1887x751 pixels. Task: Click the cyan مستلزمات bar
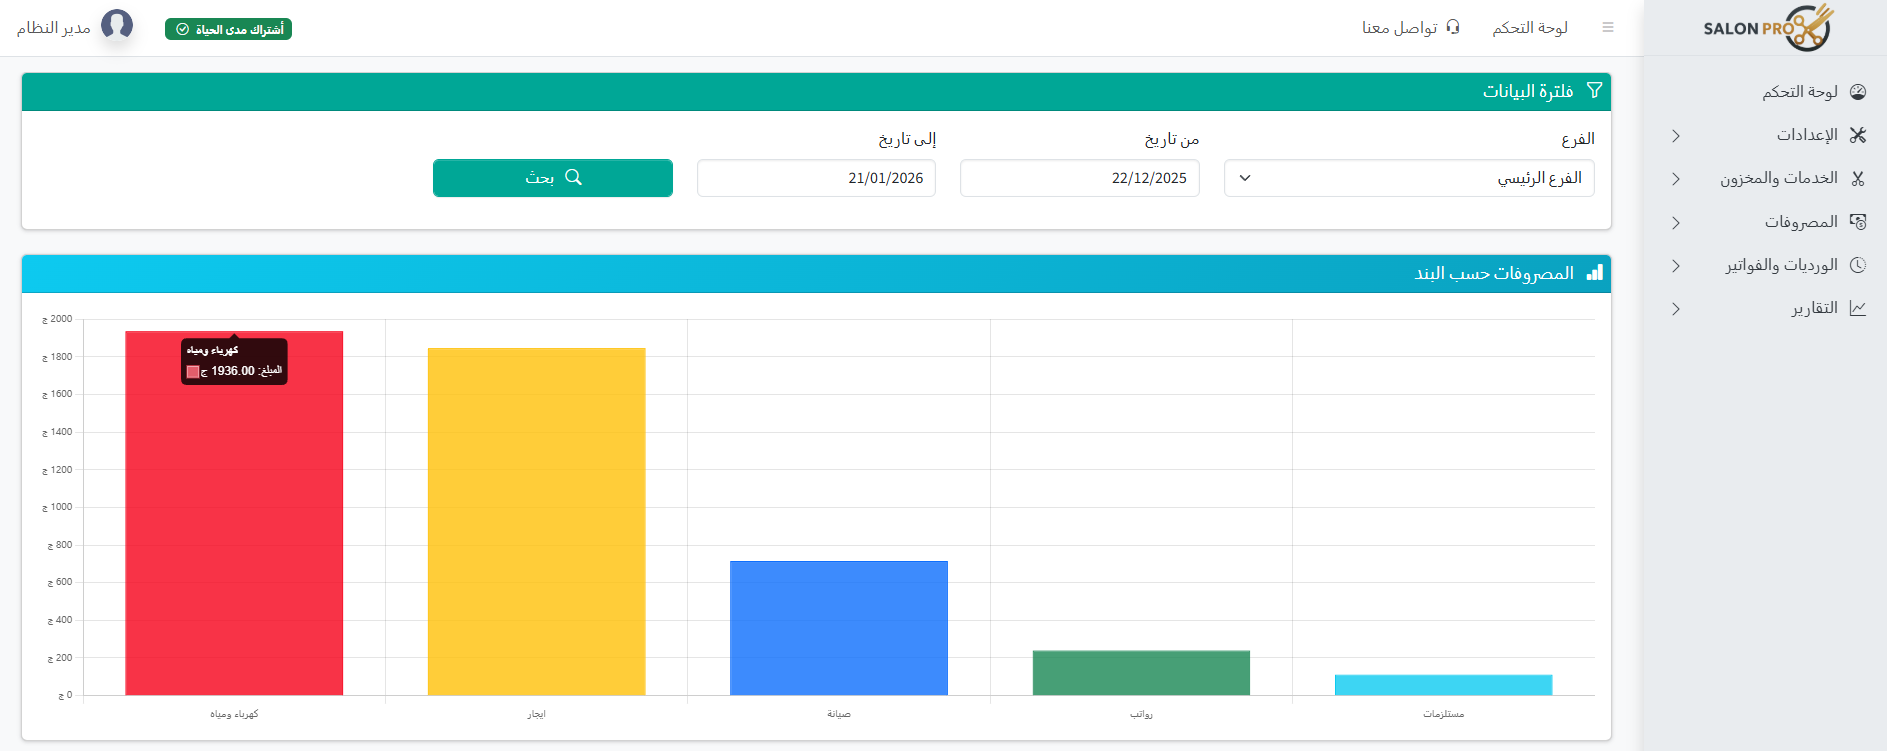1444,685
